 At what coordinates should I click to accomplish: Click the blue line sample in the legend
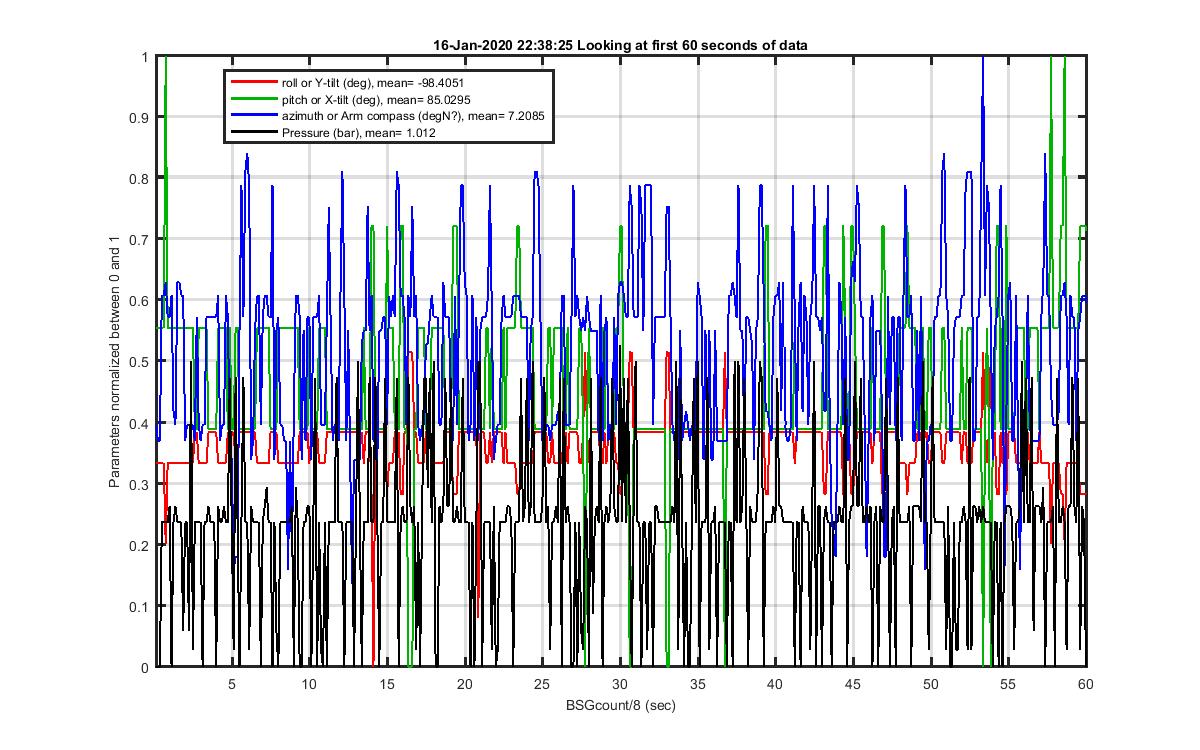point(253,116)
